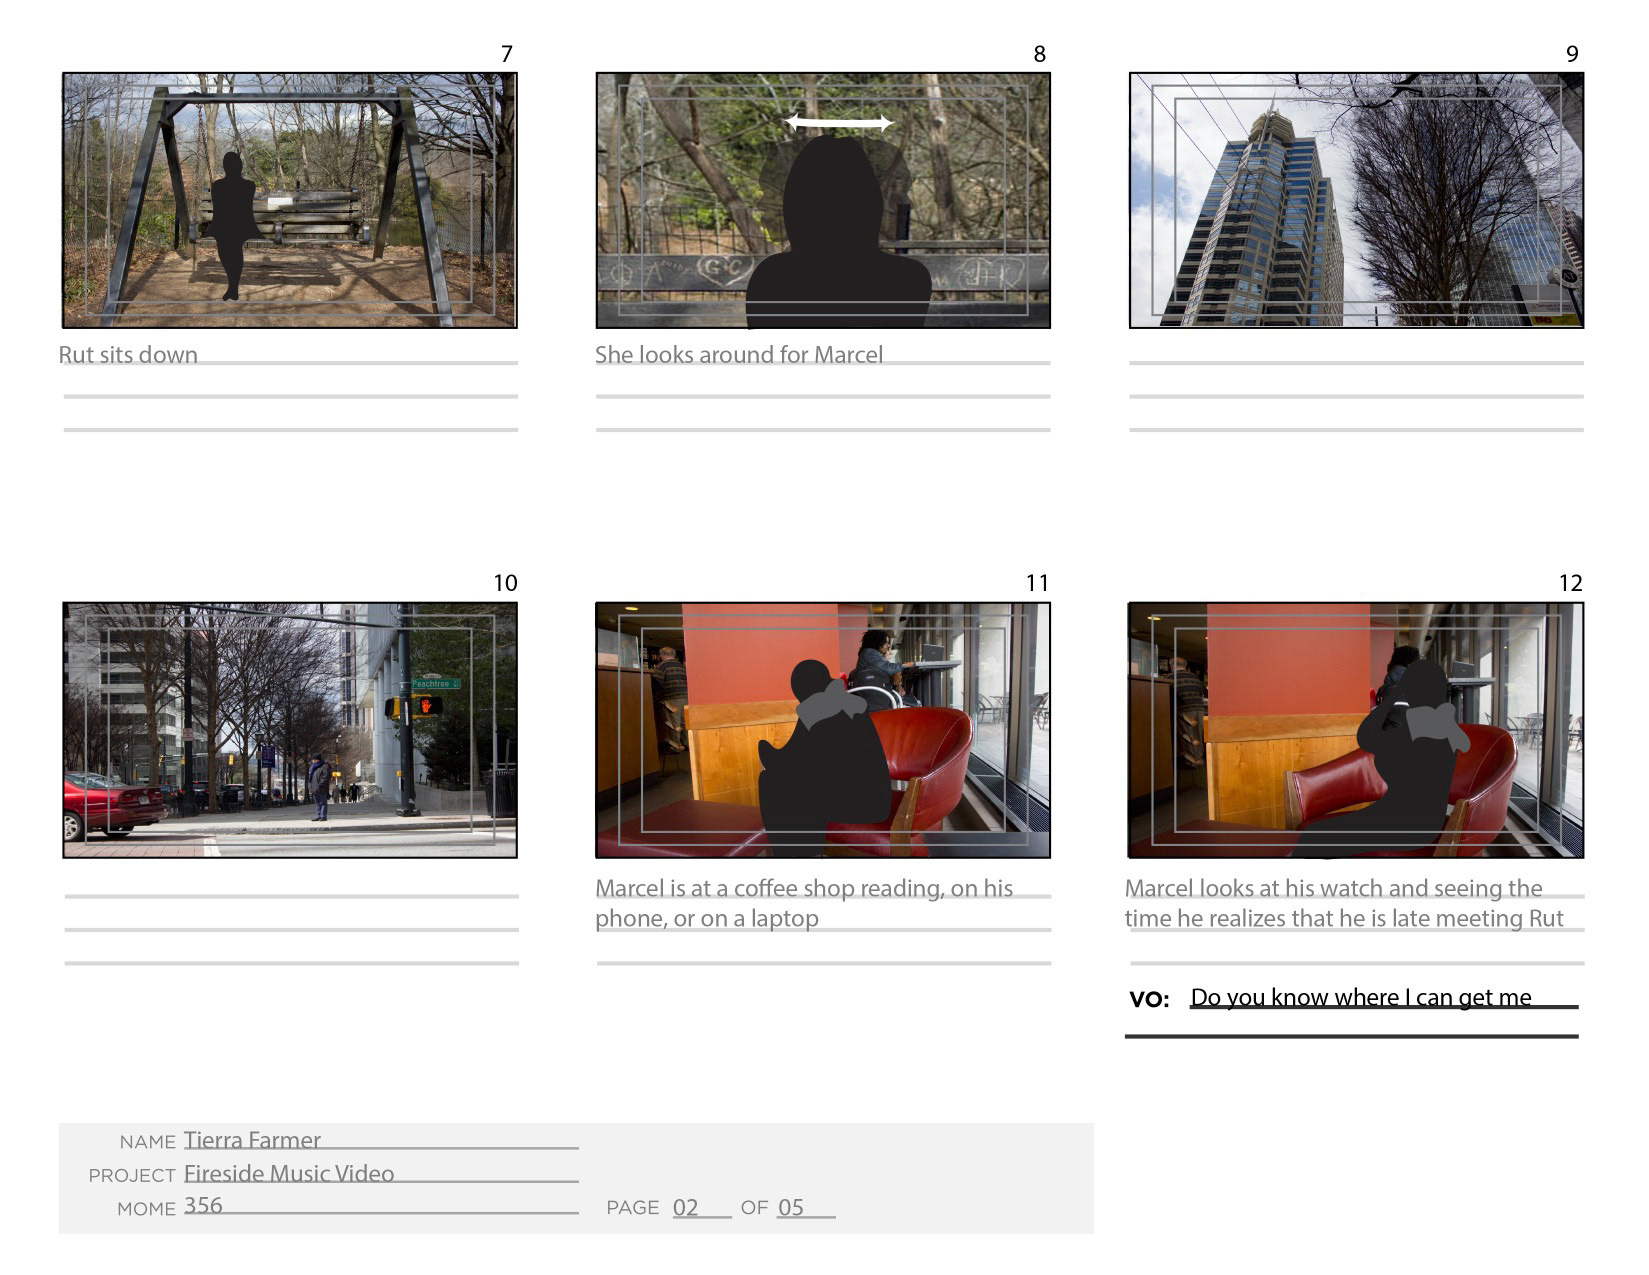
Task: Click total pages value "05"
Action: (x=791, y=1207)
